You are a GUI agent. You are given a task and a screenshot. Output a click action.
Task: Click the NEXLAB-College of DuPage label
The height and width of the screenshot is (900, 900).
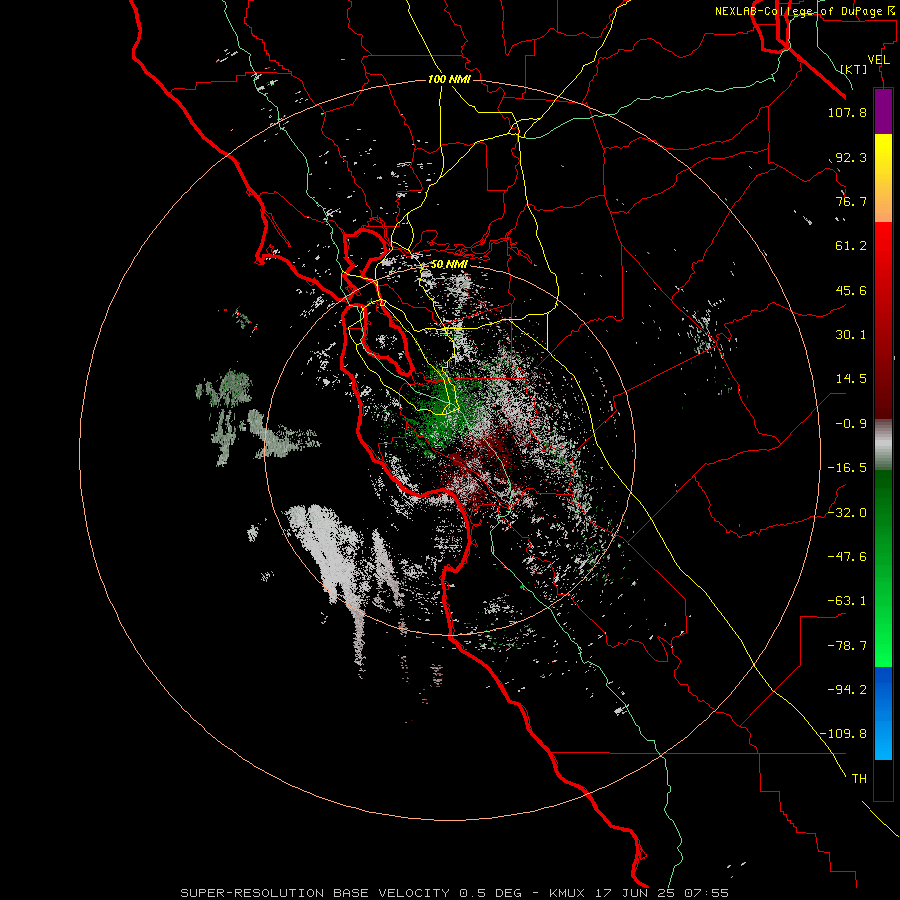pyautogui.click(x=804, y=11)
